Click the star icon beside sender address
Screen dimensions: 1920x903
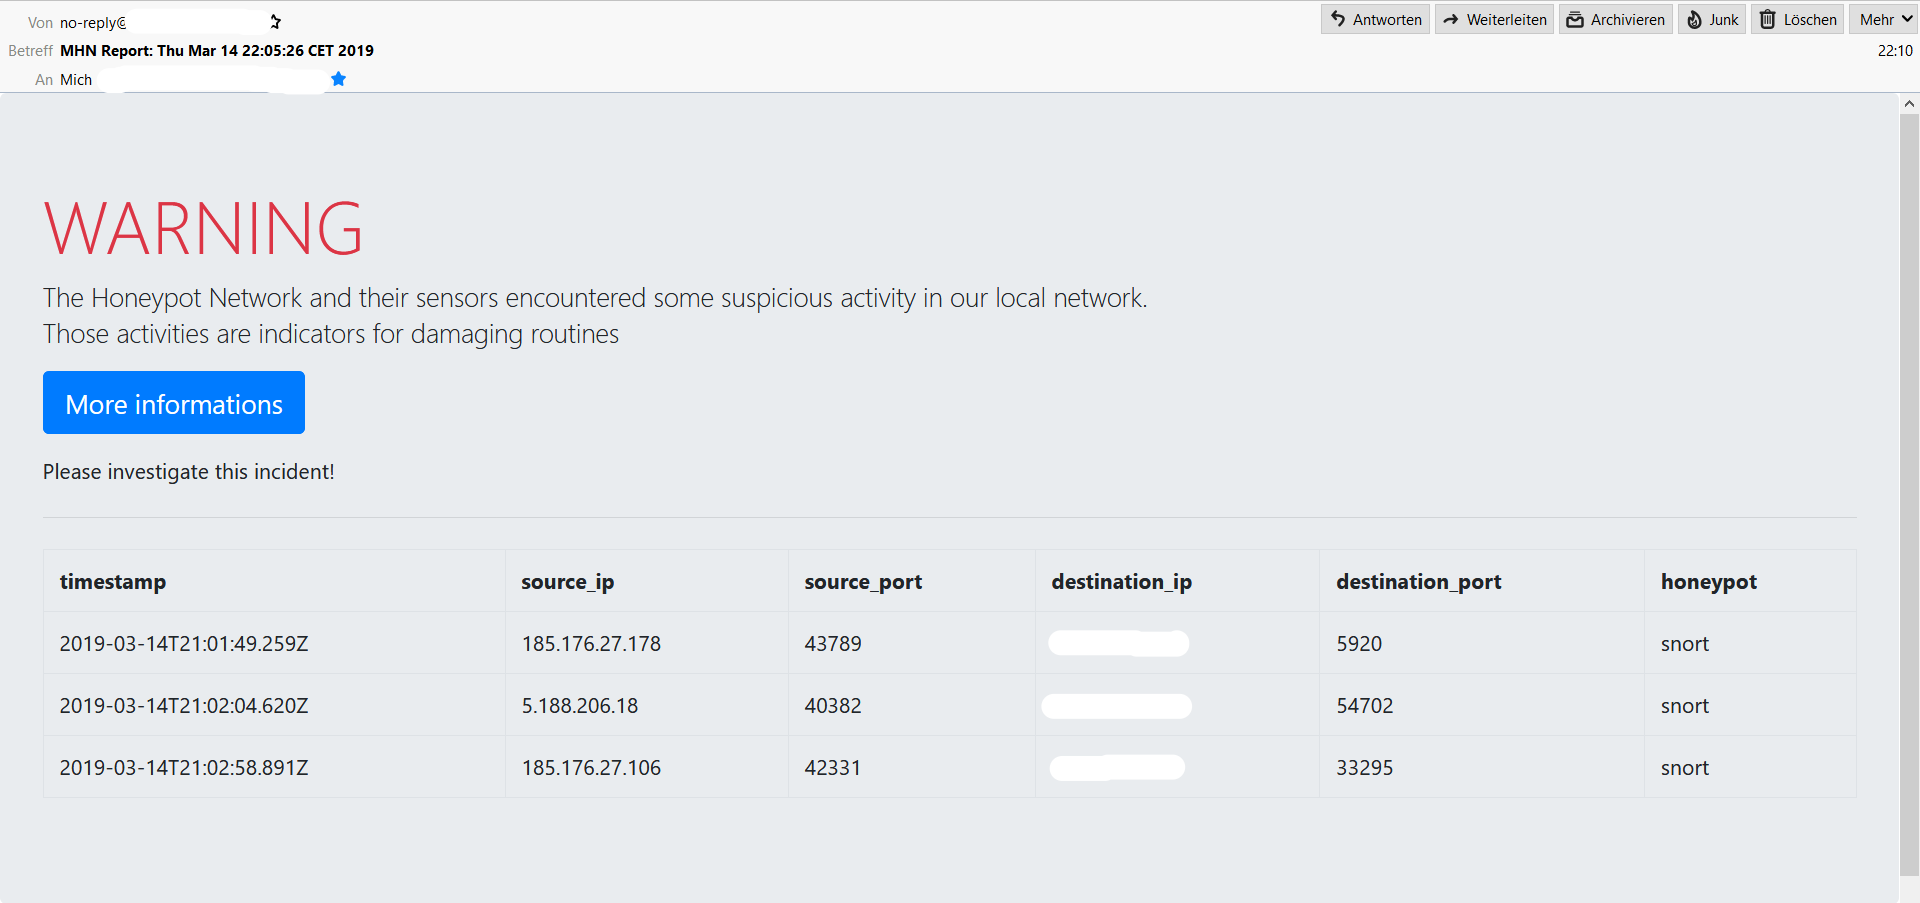[276, 22]
